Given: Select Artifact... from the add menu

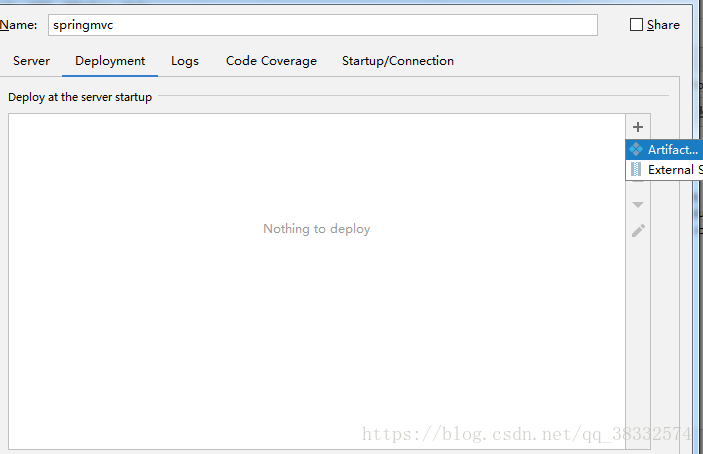Looking at the screenshot, I should 664,149.
